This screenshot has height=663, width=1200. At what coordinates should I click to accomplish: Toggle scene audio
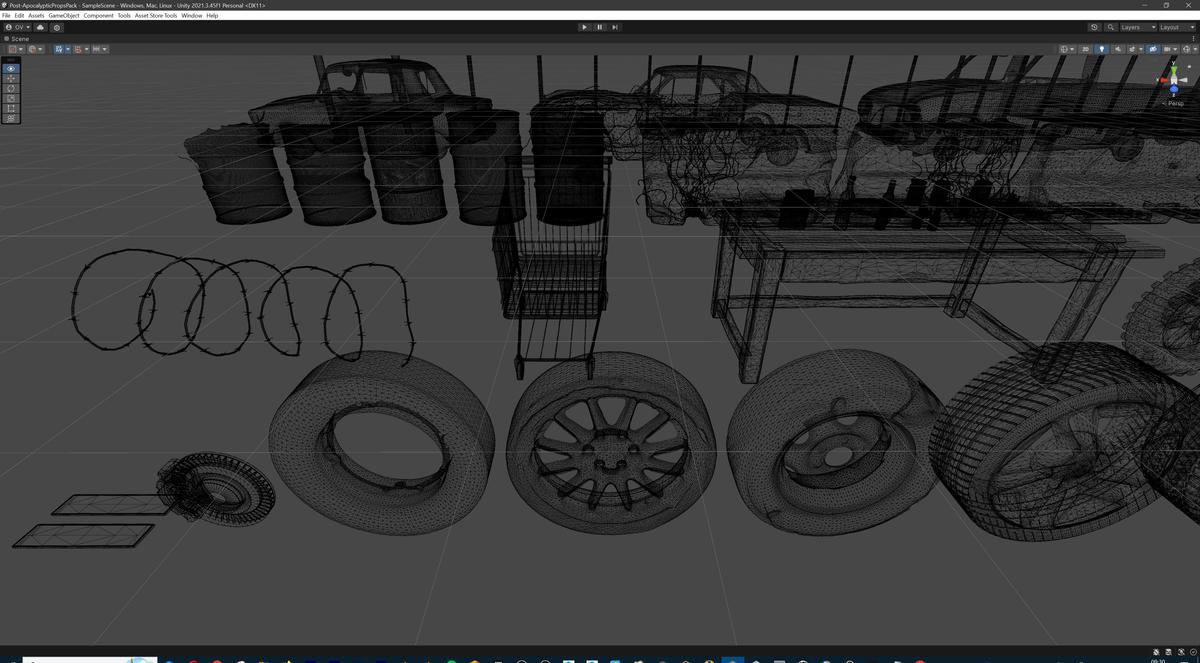pos(1118,48)
